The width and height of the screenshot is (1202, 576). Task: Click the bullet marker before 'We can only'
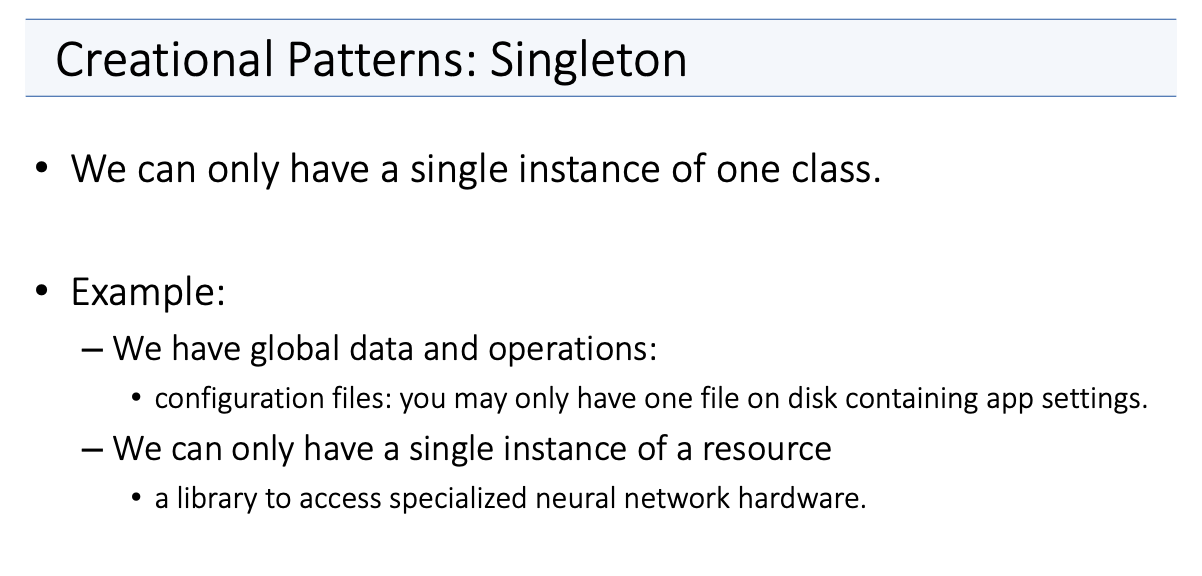click(41, 168)
